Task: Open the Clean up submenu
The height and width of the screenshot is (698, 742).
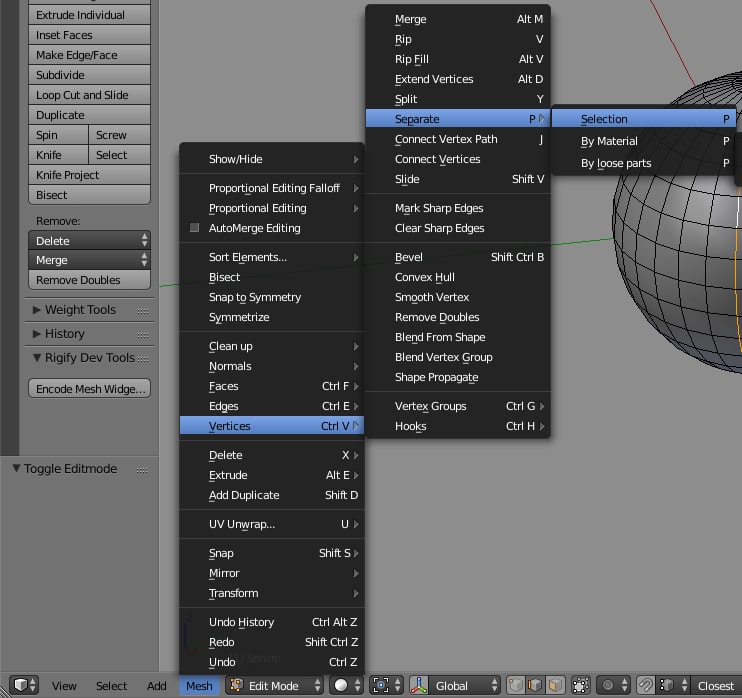Action: pos(272,346)
